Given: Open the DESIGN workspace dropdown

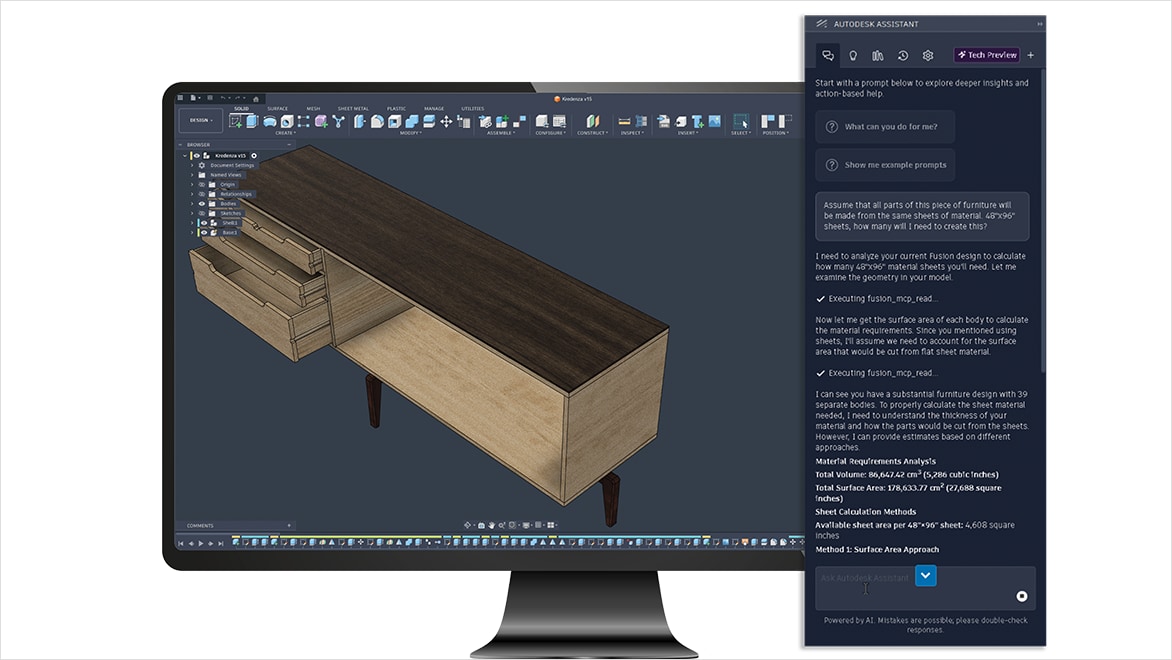Looking at the screenshot, I should click(200, 119).
